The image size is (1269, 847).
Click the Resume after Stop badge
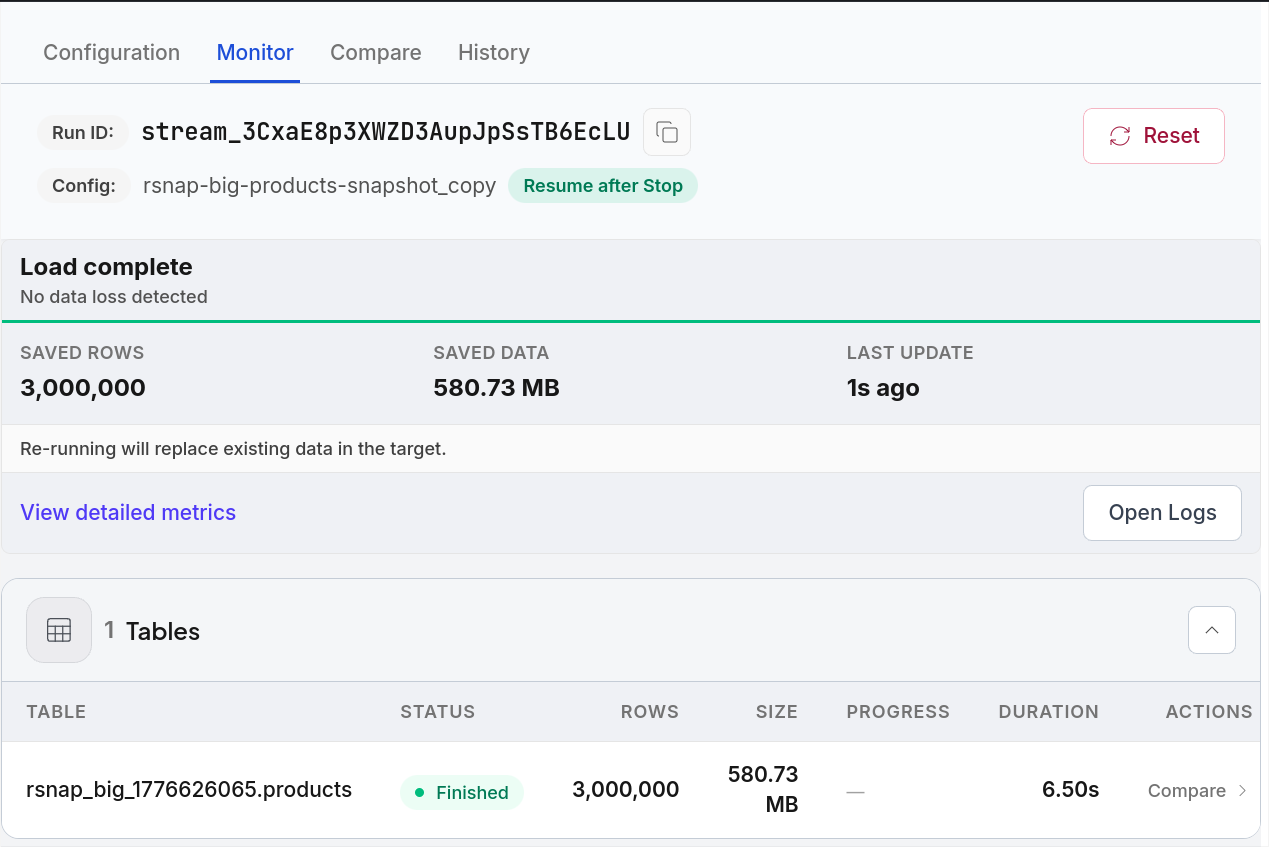(603, 186)
